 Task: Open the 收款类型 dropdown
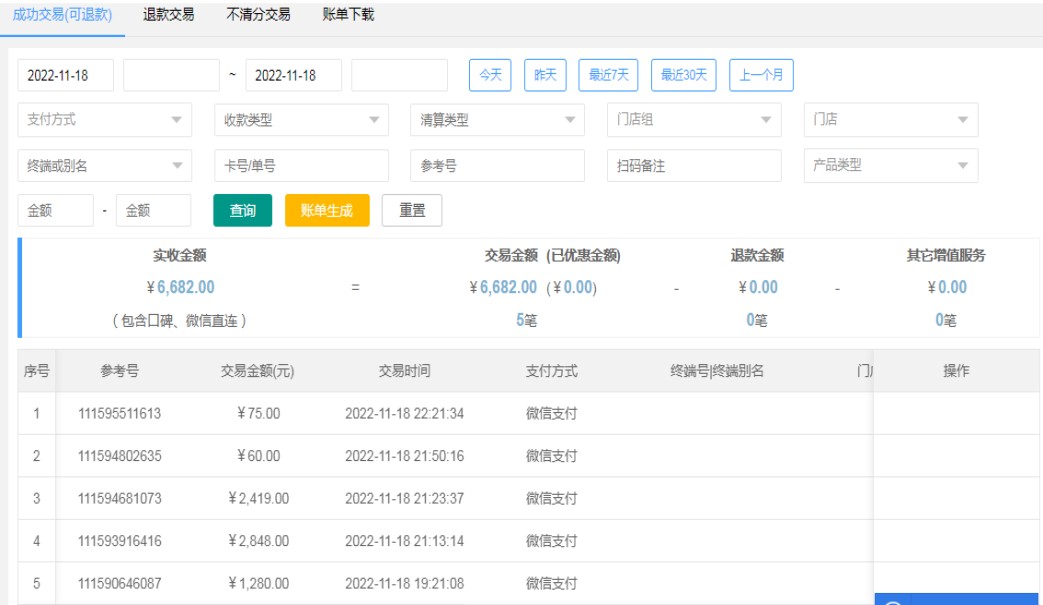(301, 120)
